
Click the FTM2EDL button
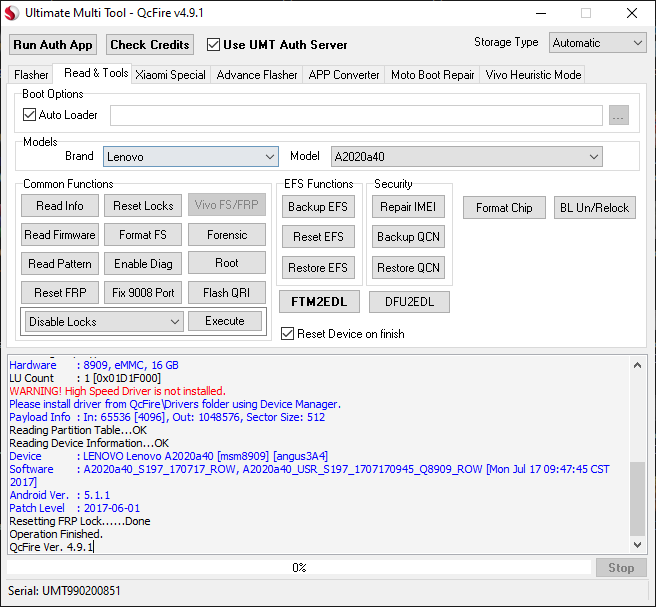(318, 302)
